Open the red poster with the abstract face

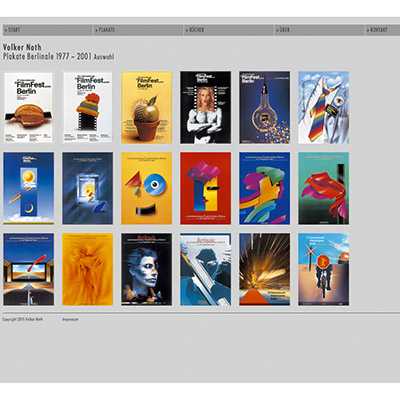(x=206, y=188)
